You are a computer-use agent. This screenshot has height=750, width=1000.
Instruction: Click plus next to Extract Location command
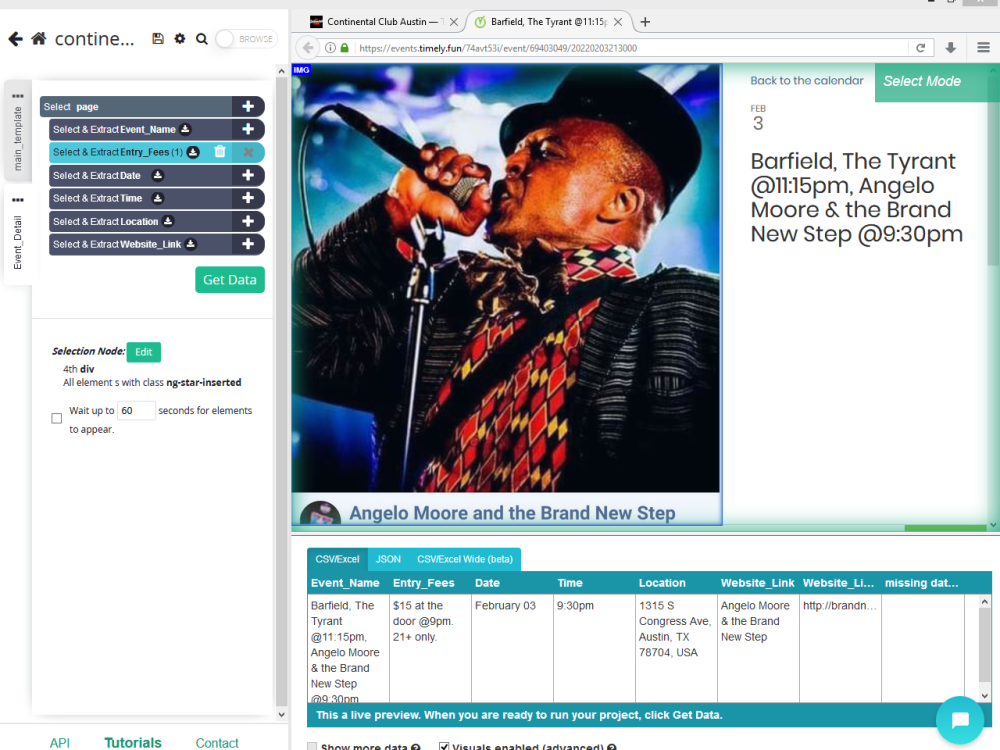[x=248, y=221]
